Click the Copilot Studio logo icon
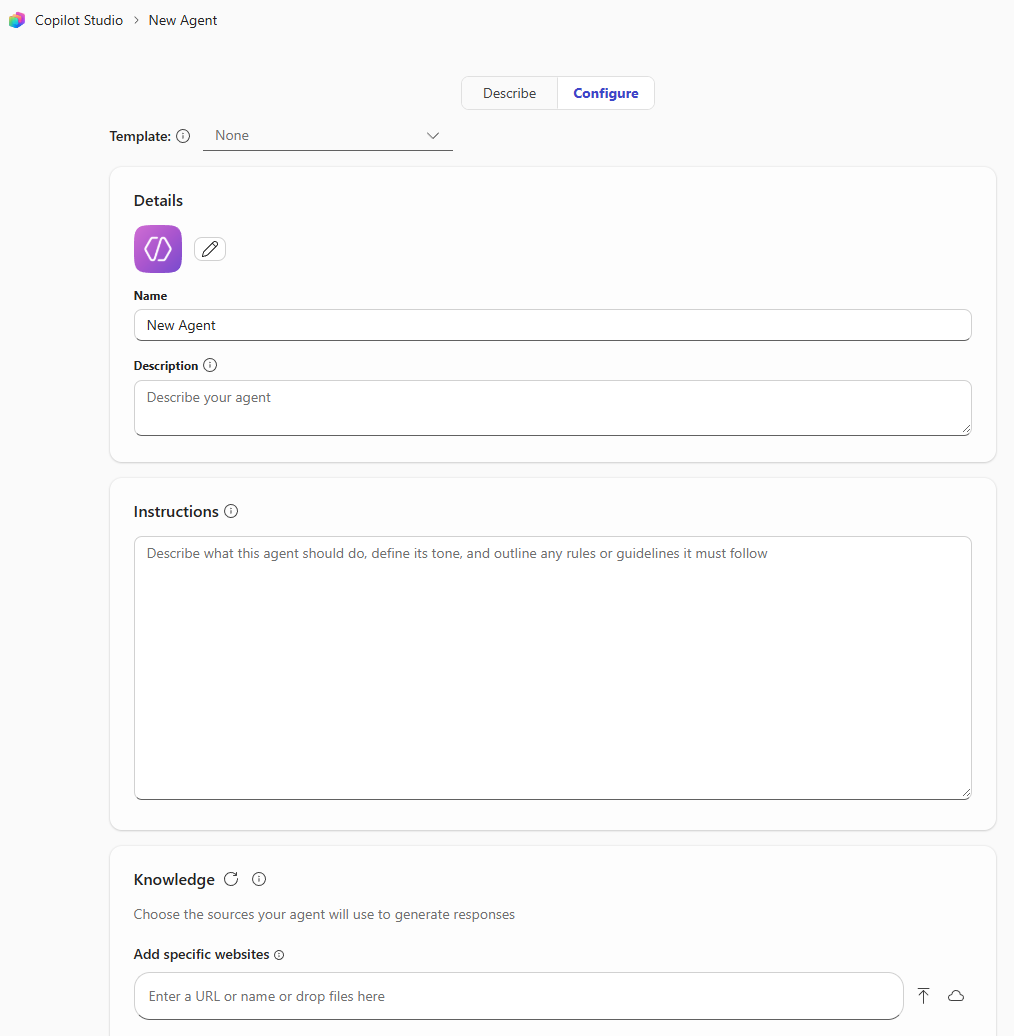 [x=16, y=19]
